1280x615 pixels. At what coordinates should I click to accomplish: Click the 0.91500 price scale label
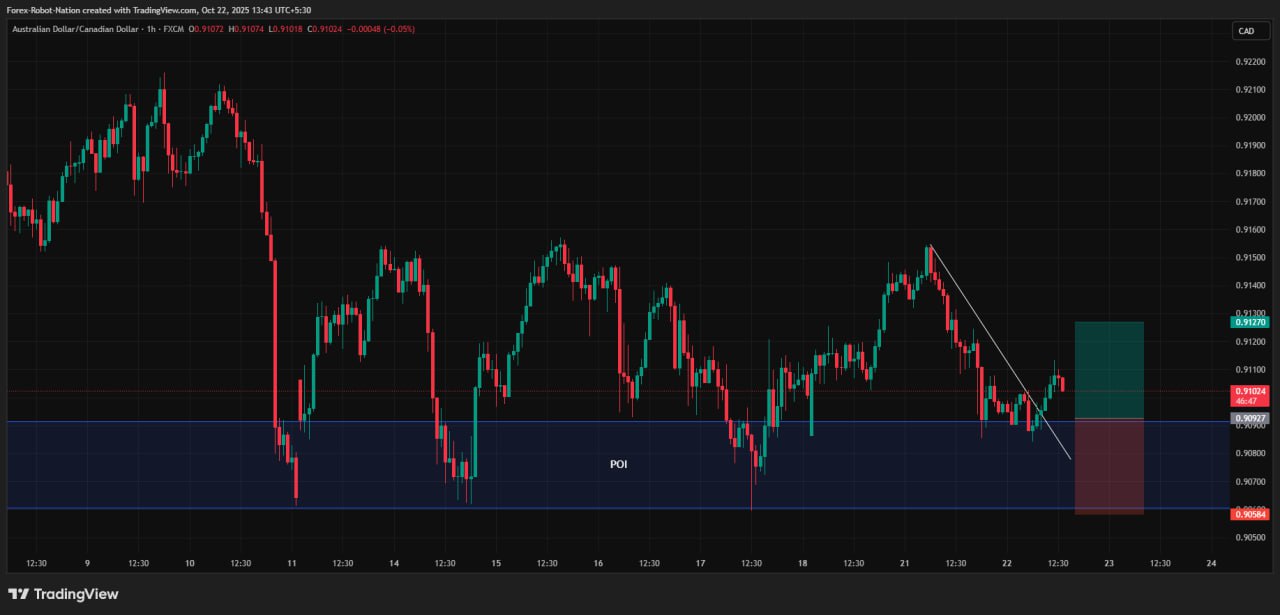pyautogui.click(x=1251, y=258)
